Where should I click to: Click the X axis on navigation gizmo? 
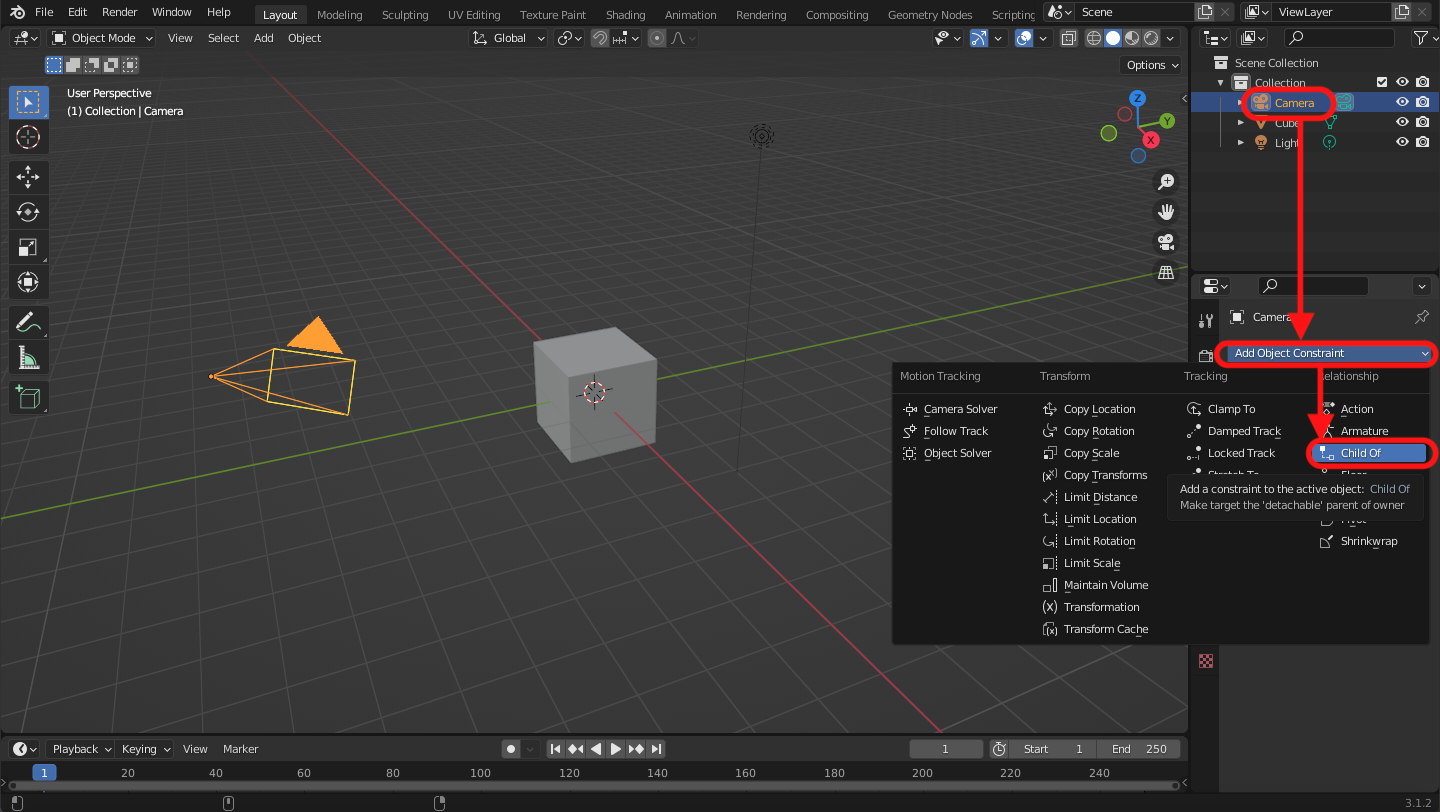[x=1151, y=140]
